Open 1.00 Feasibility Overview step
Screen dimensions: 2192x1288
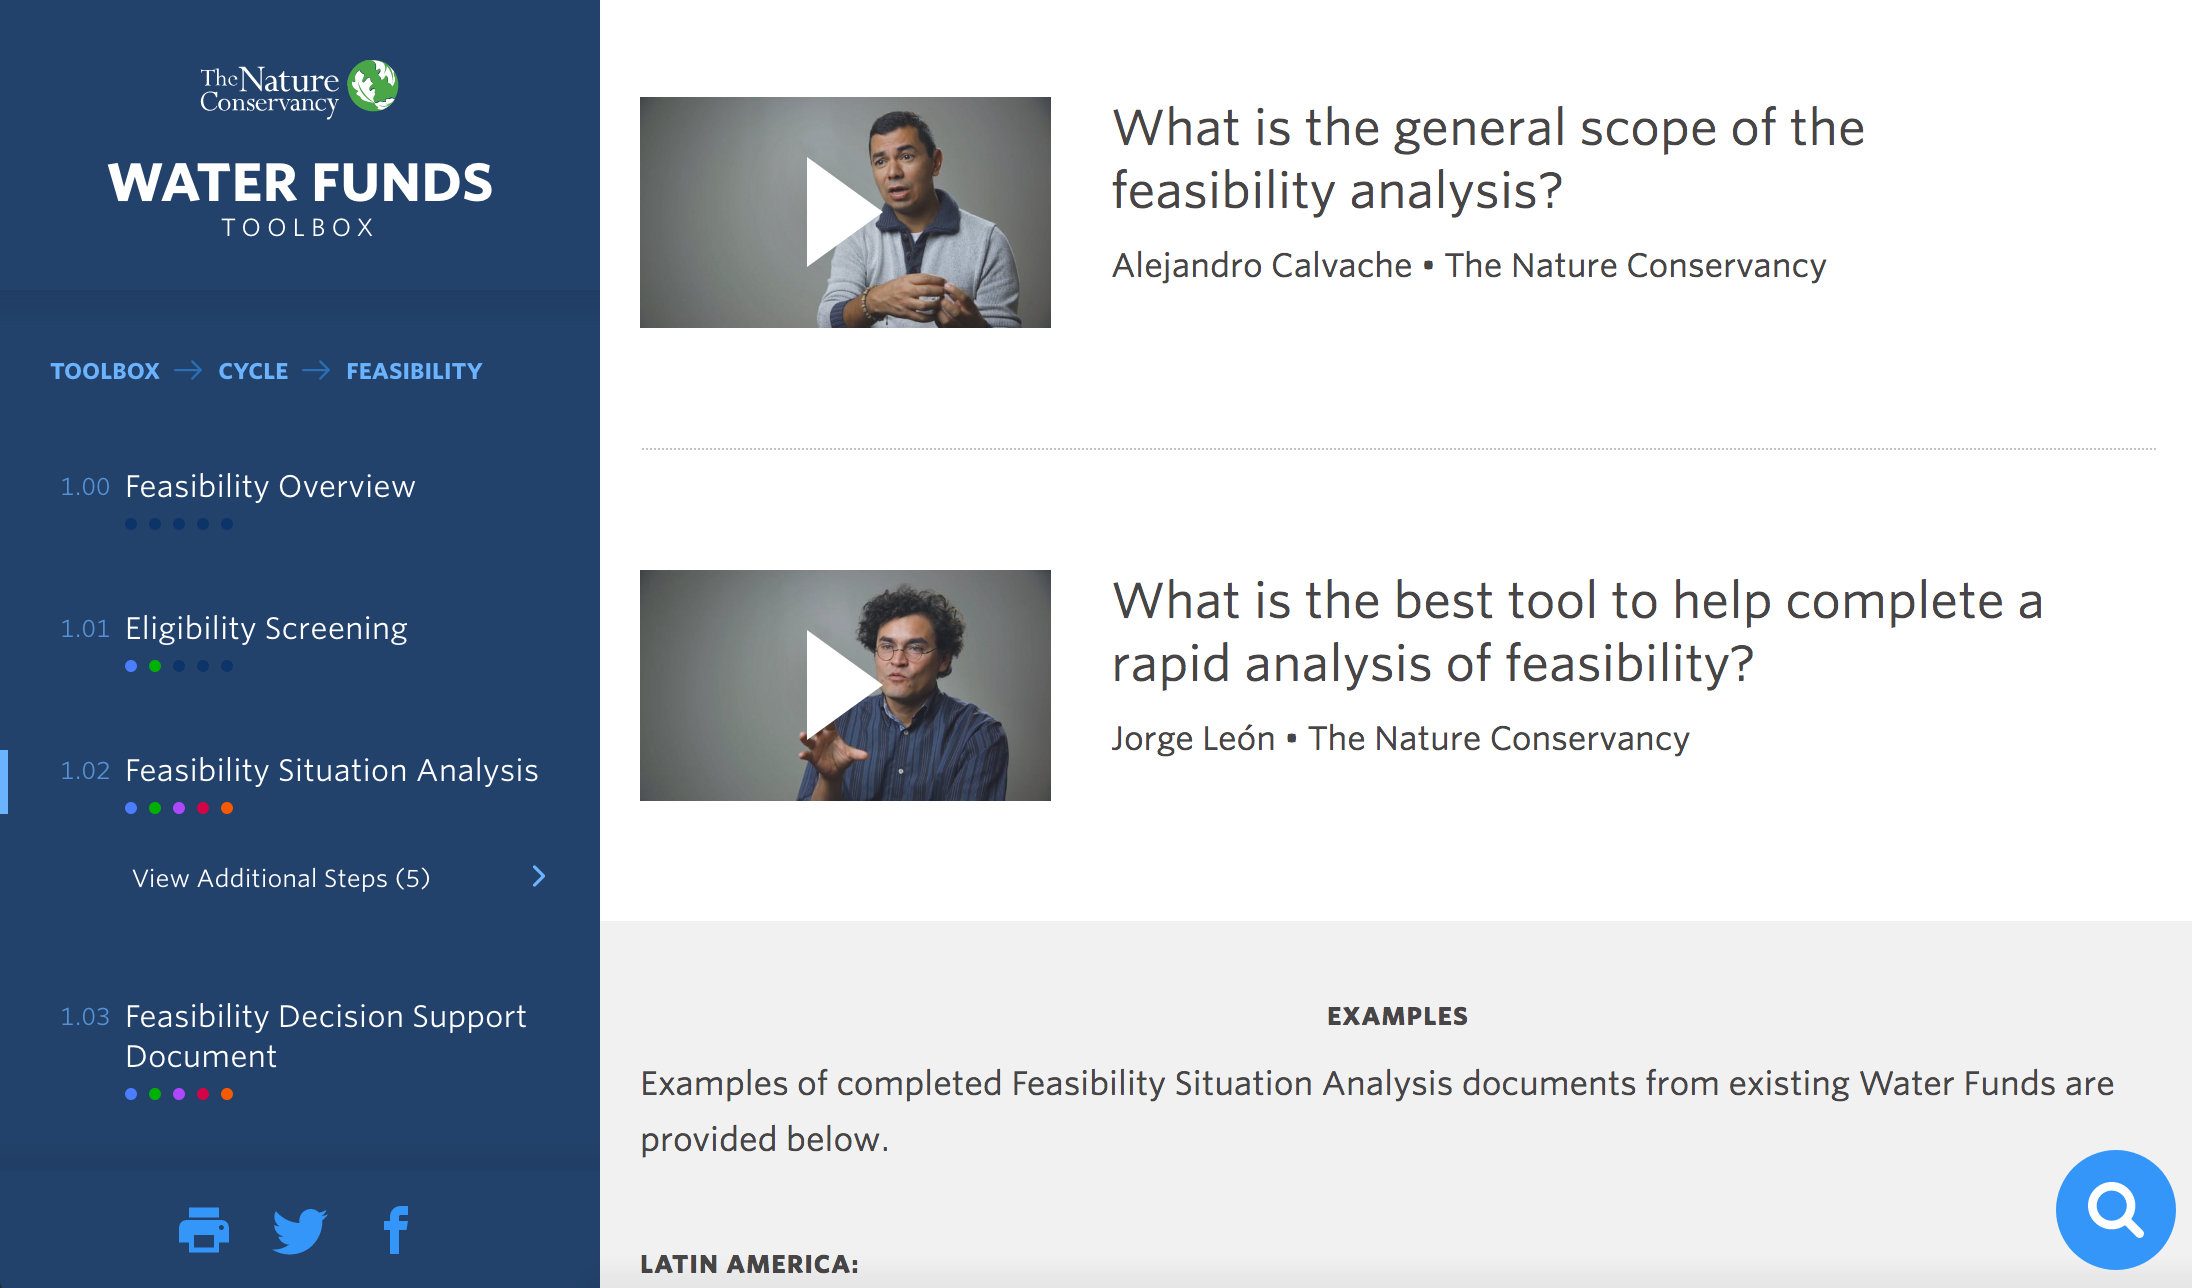[x=270, y=486]
